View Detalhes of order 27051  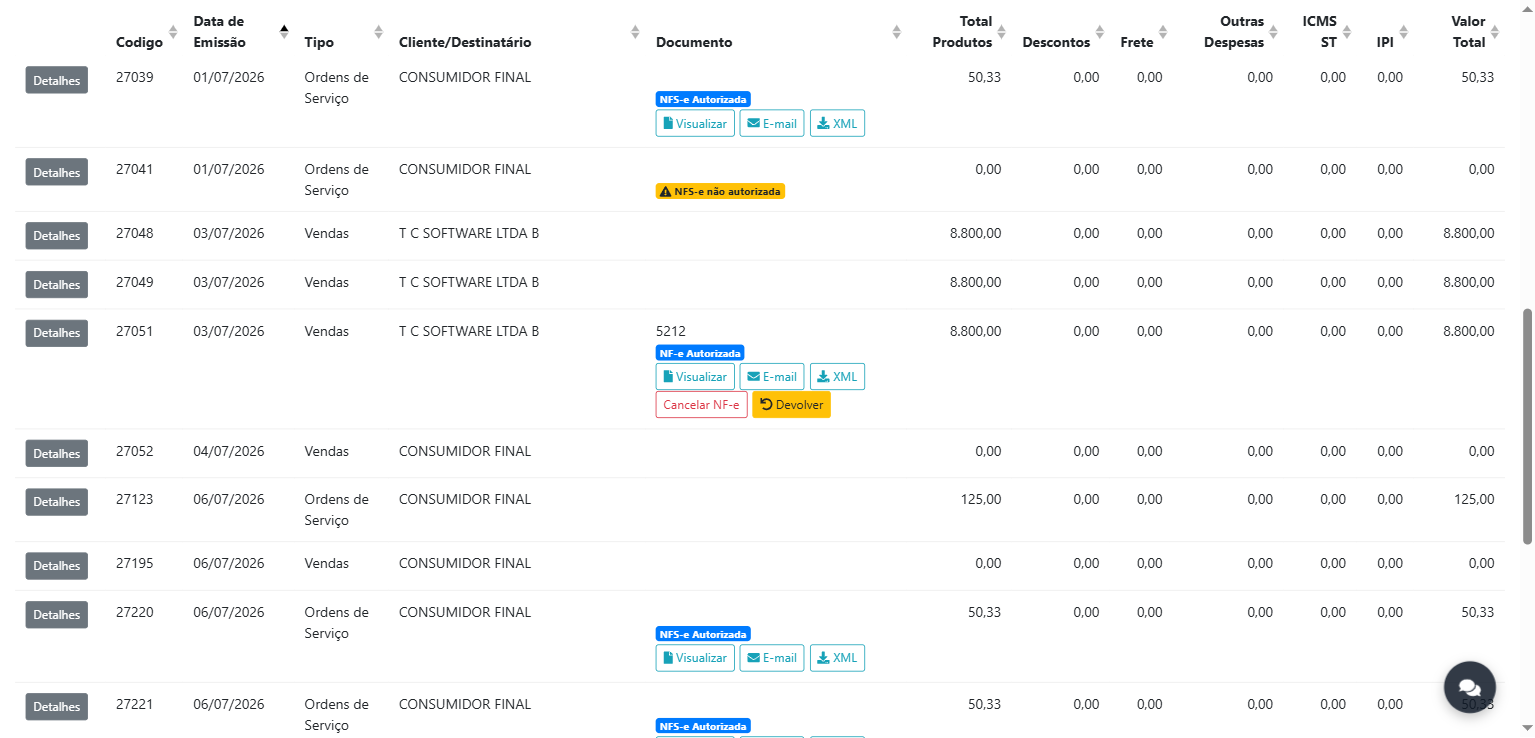click(x=56, y=333)
